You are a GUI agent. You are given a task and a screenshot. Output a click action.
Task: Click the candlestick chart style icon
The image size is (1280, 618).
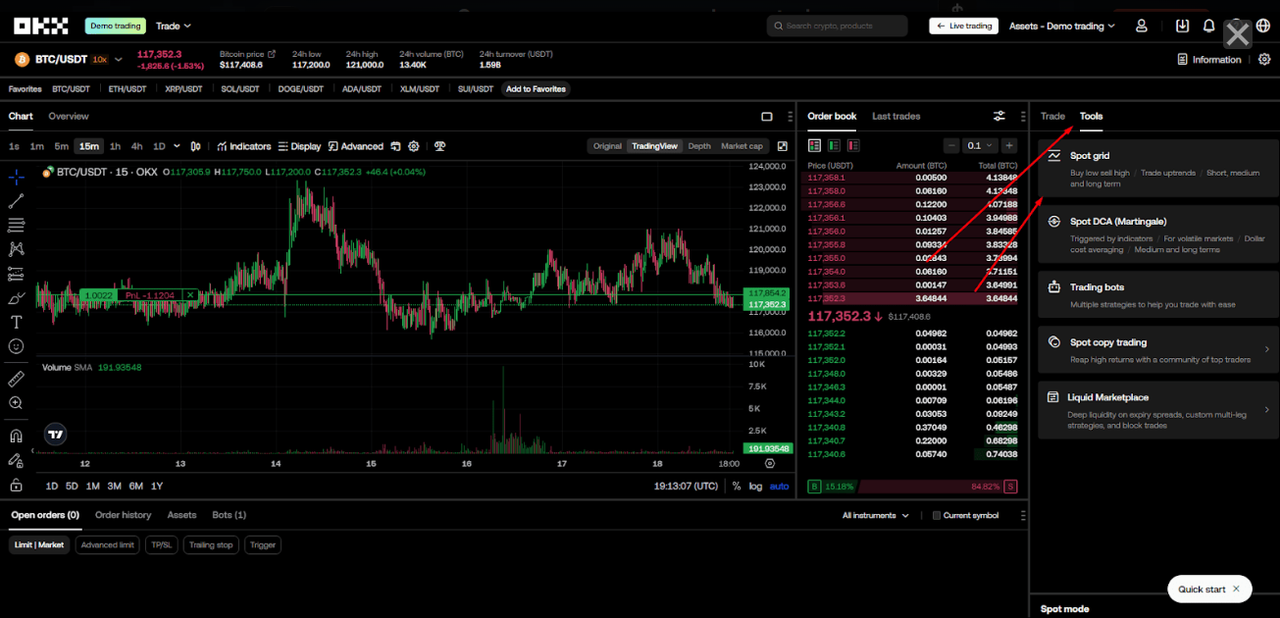tap(196, 146)
